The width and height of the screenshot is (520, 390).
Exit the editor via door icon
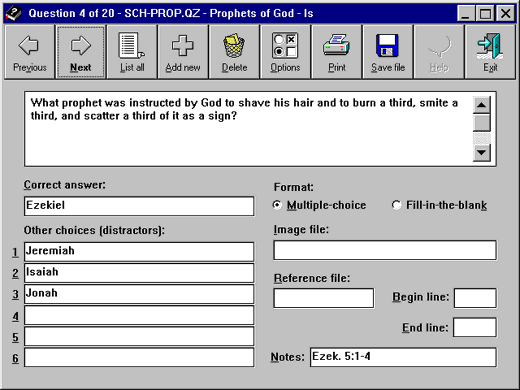pyautogui.click(x=490, y=52)
